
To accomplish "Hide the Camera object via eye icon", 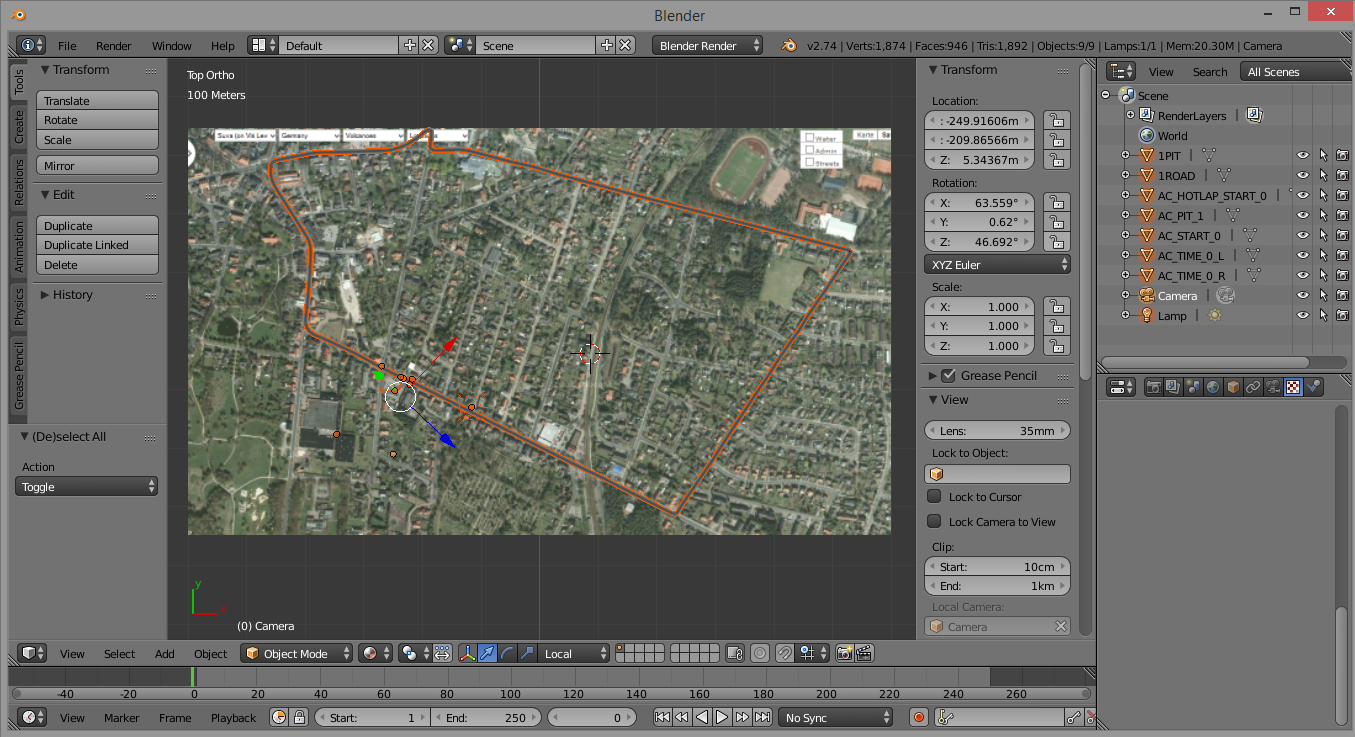I will (1303, 295).
